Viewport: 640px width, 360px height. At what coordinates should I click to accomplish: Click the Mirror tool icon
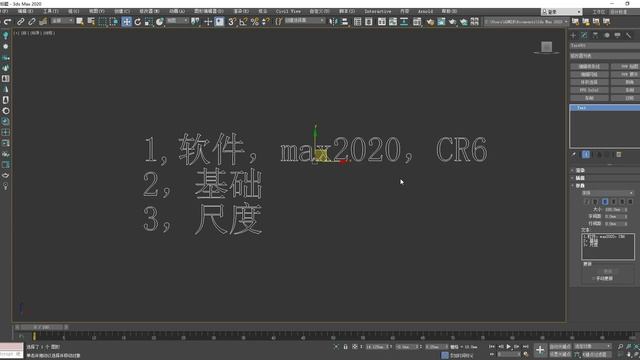333,22
